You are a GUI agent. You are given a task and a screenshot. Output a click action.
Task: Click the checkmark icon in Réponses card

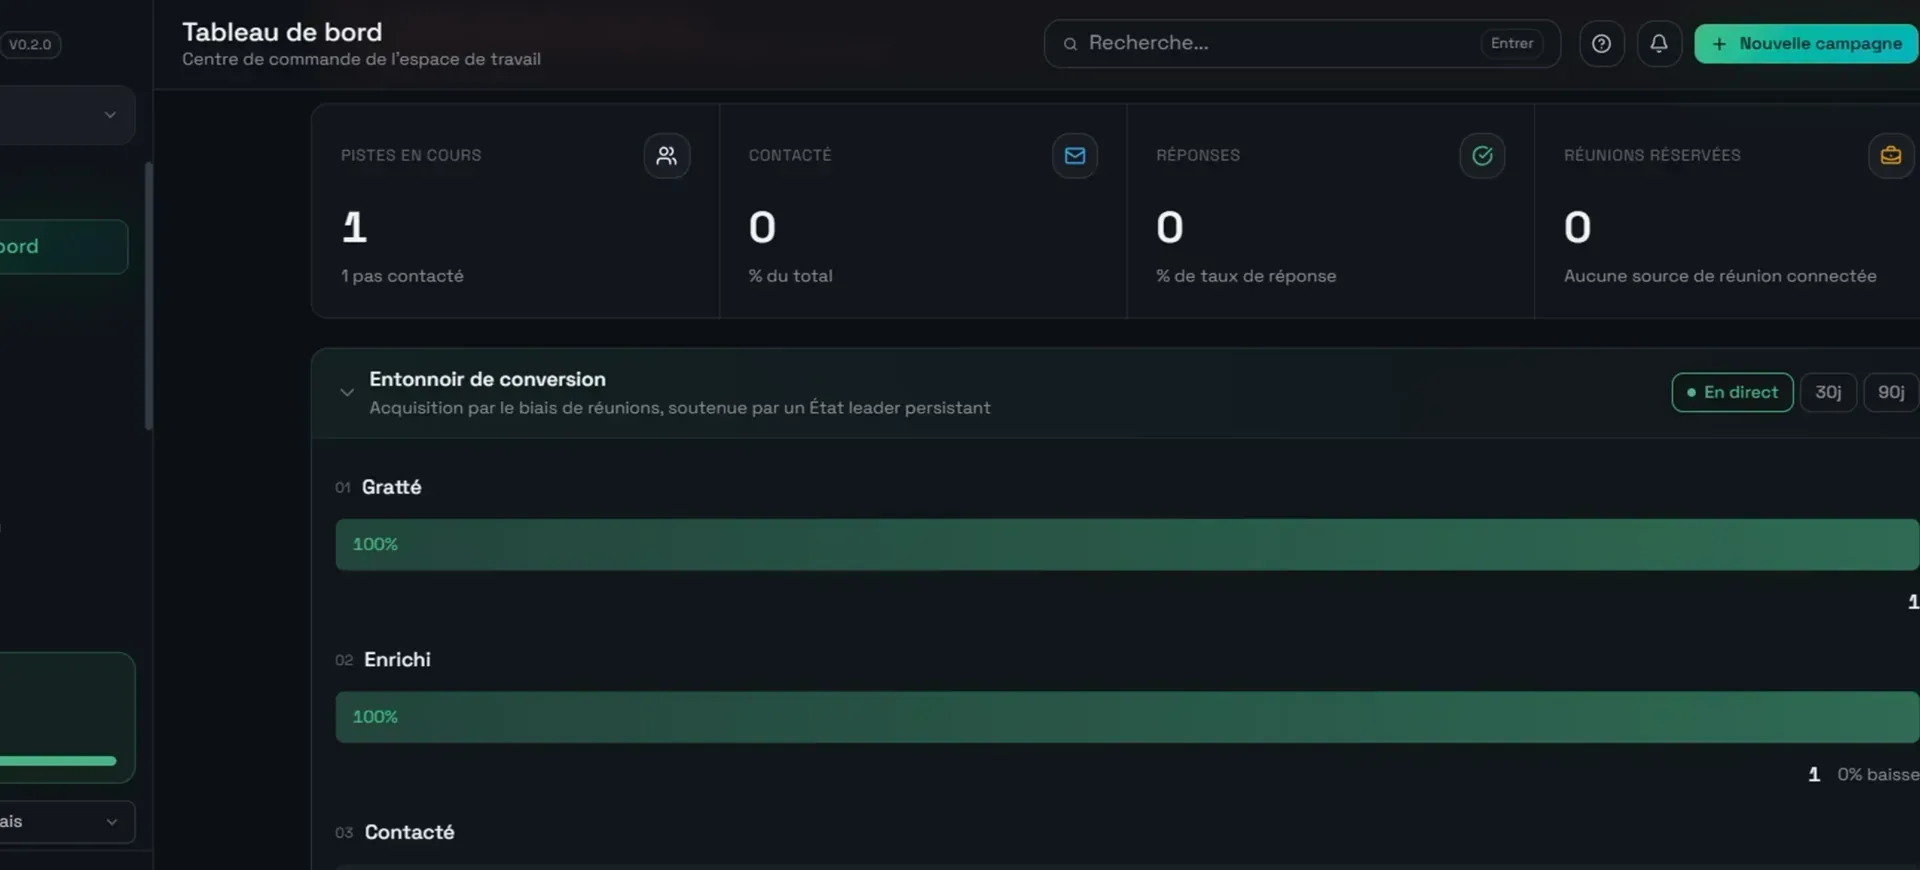point(1482,156)
